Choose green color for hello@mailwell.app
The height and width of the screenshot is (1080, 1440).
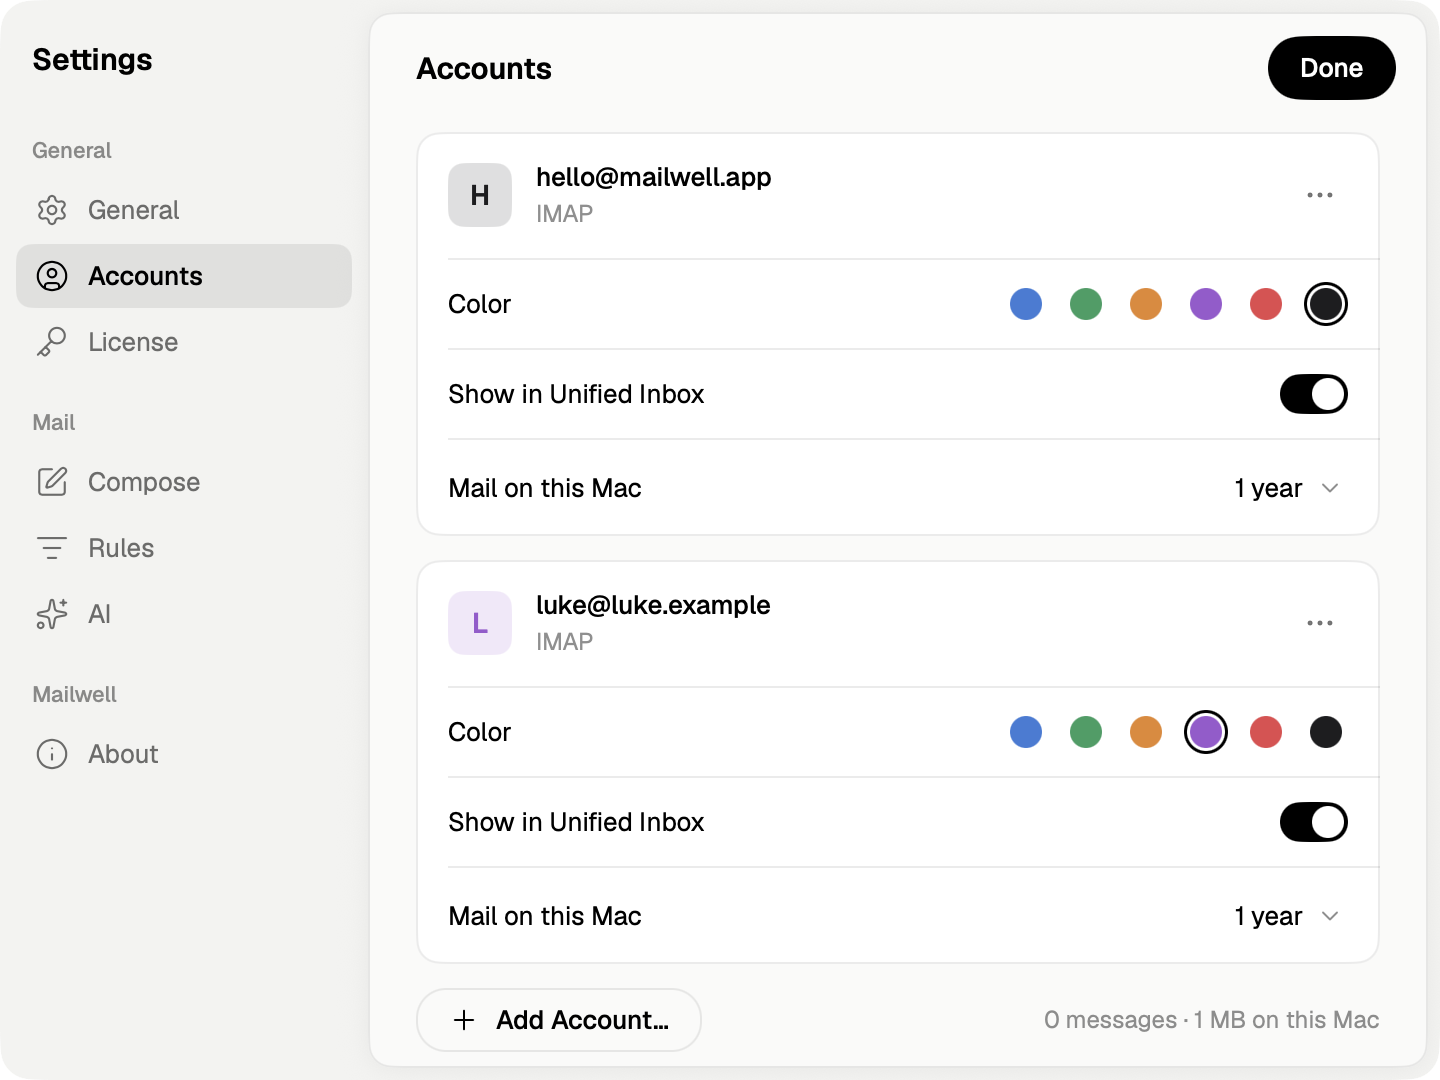tap(1086, 304)
